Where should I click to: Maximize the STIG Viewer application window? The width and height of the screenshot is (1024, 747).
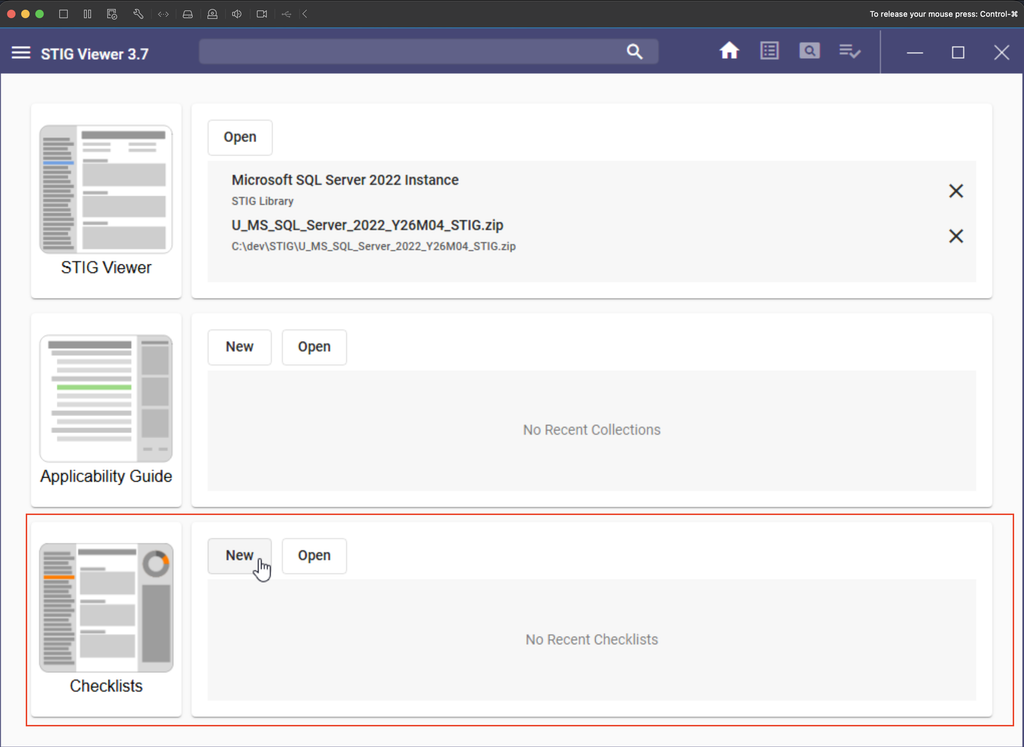click(958, 52)
